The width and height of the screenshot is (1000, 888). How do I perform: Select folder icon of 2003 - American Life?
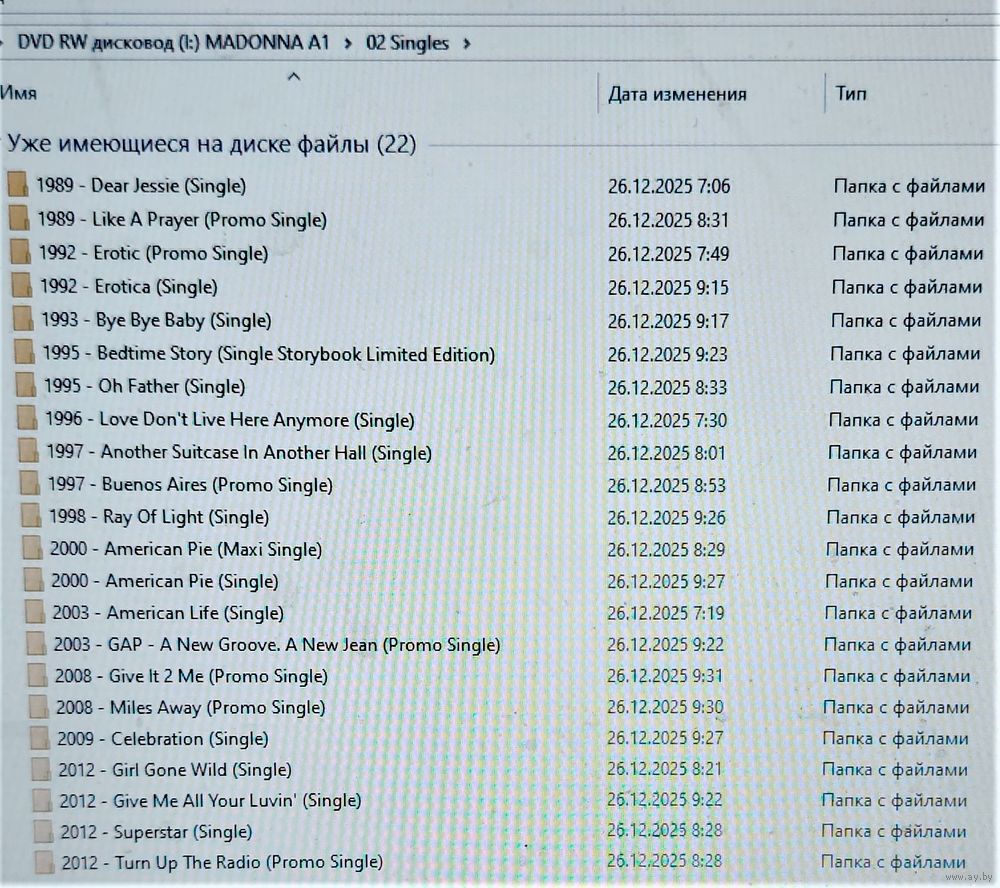coord(35,613)
